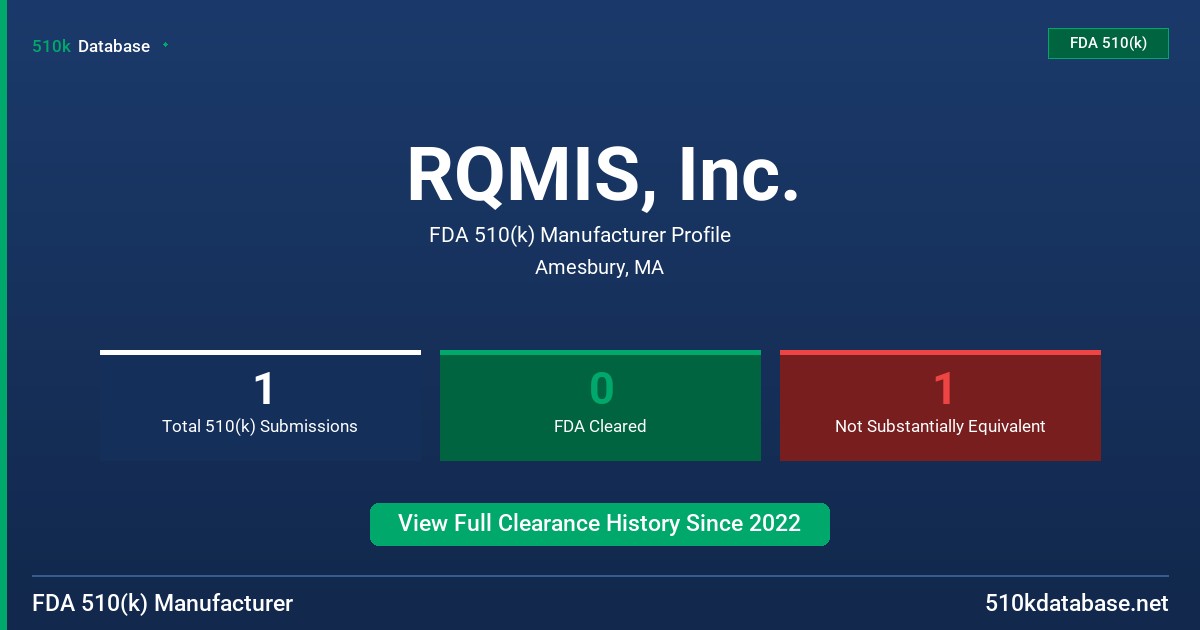Select the FDA 510(k) Manufacturer footer text

(x=163, y=603)
